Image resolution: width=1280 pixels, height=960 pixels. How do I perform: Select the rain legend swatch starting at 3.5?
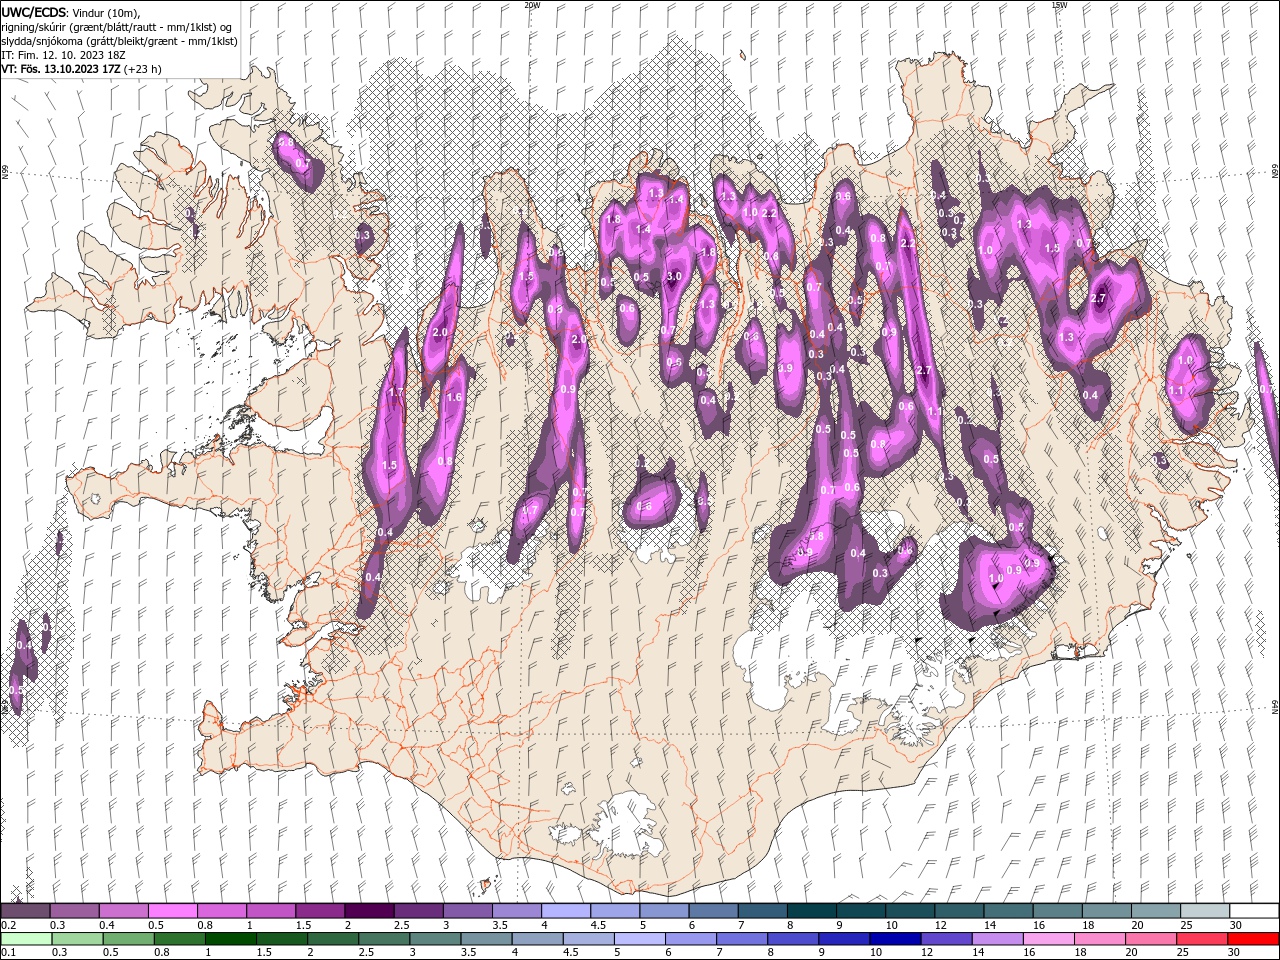click(x=486, y=938)
